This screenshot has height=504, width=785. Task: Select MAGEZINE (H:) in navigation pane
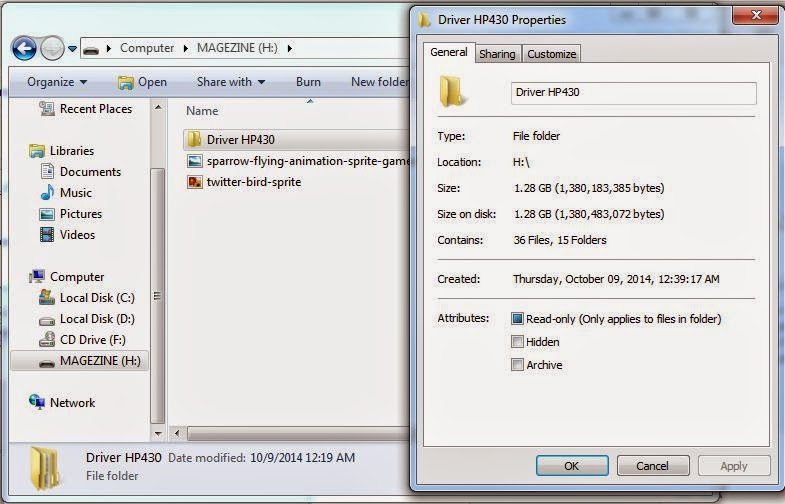(x=100, y=361)
